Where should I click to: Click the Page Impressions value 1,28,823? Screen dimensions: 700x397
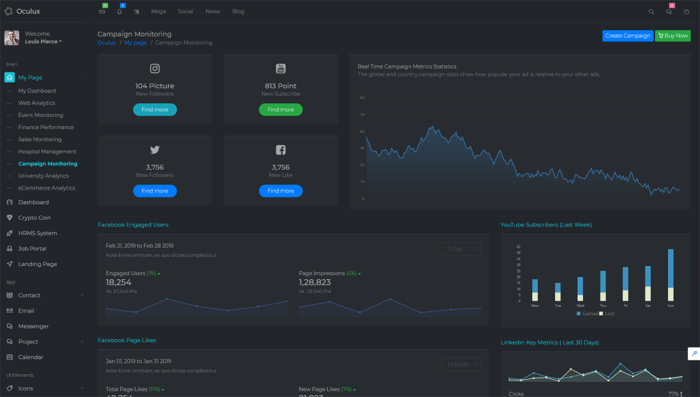(315, 282)
